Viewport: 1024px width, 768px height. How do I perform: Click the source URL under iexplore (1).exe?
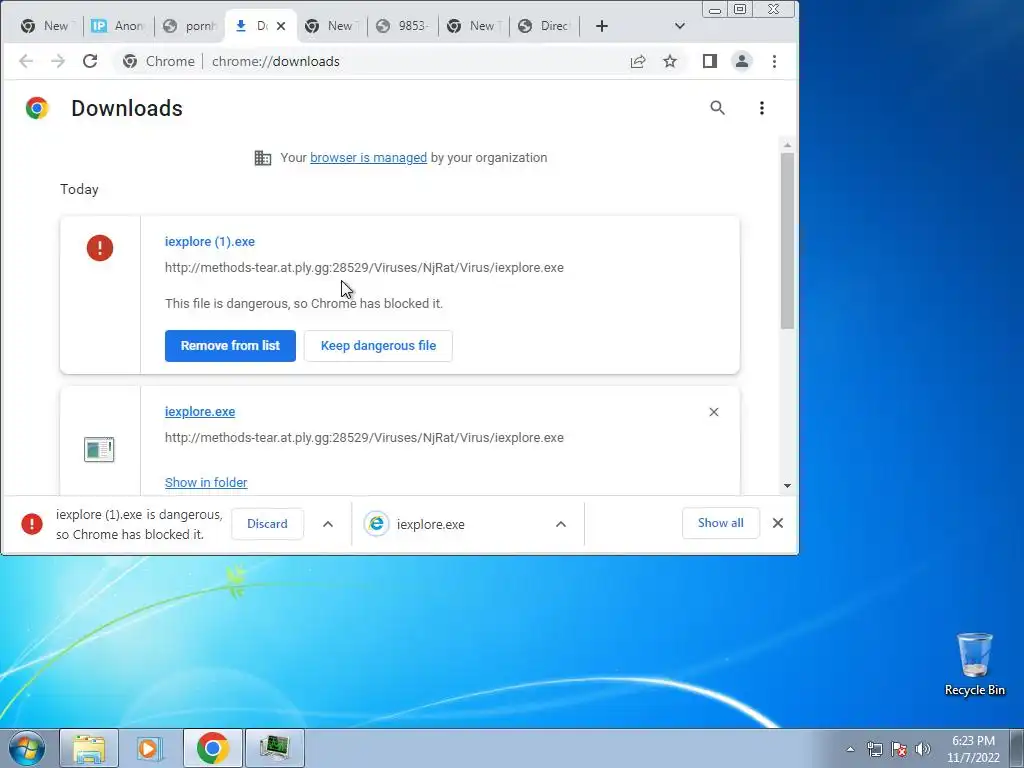tap(364, 268)
